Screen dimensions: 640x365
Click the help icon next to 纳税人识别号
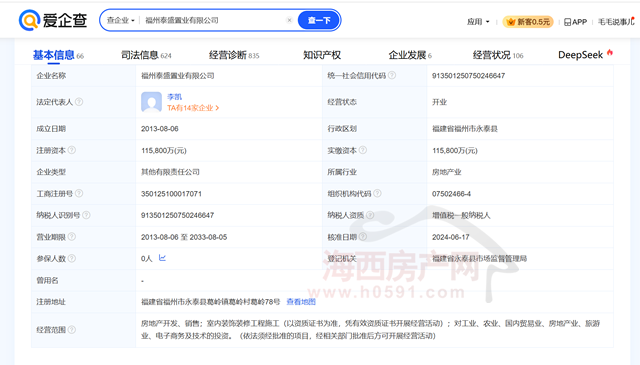coord(87,215)
